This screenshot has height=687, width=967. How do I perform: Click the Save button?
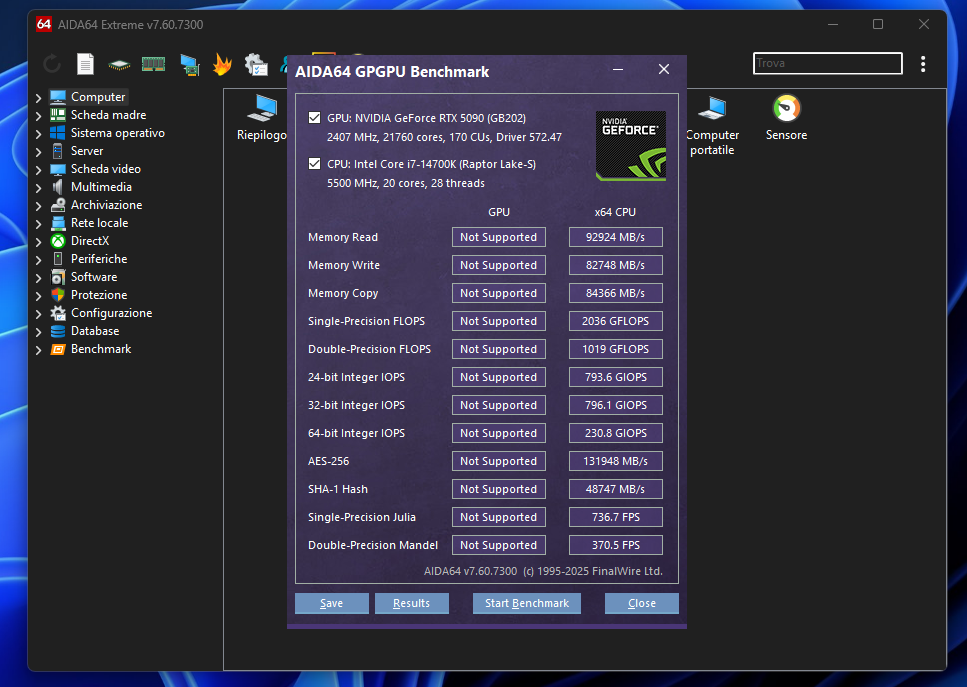tap(332, 603)
